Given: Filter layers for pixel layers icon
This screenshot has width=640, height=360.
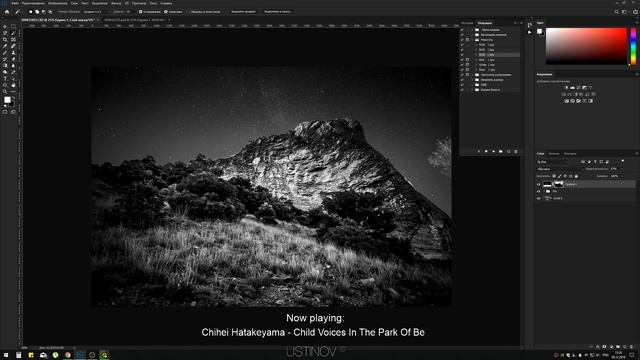Looking at the screenshot, I should tap(582, 162).
